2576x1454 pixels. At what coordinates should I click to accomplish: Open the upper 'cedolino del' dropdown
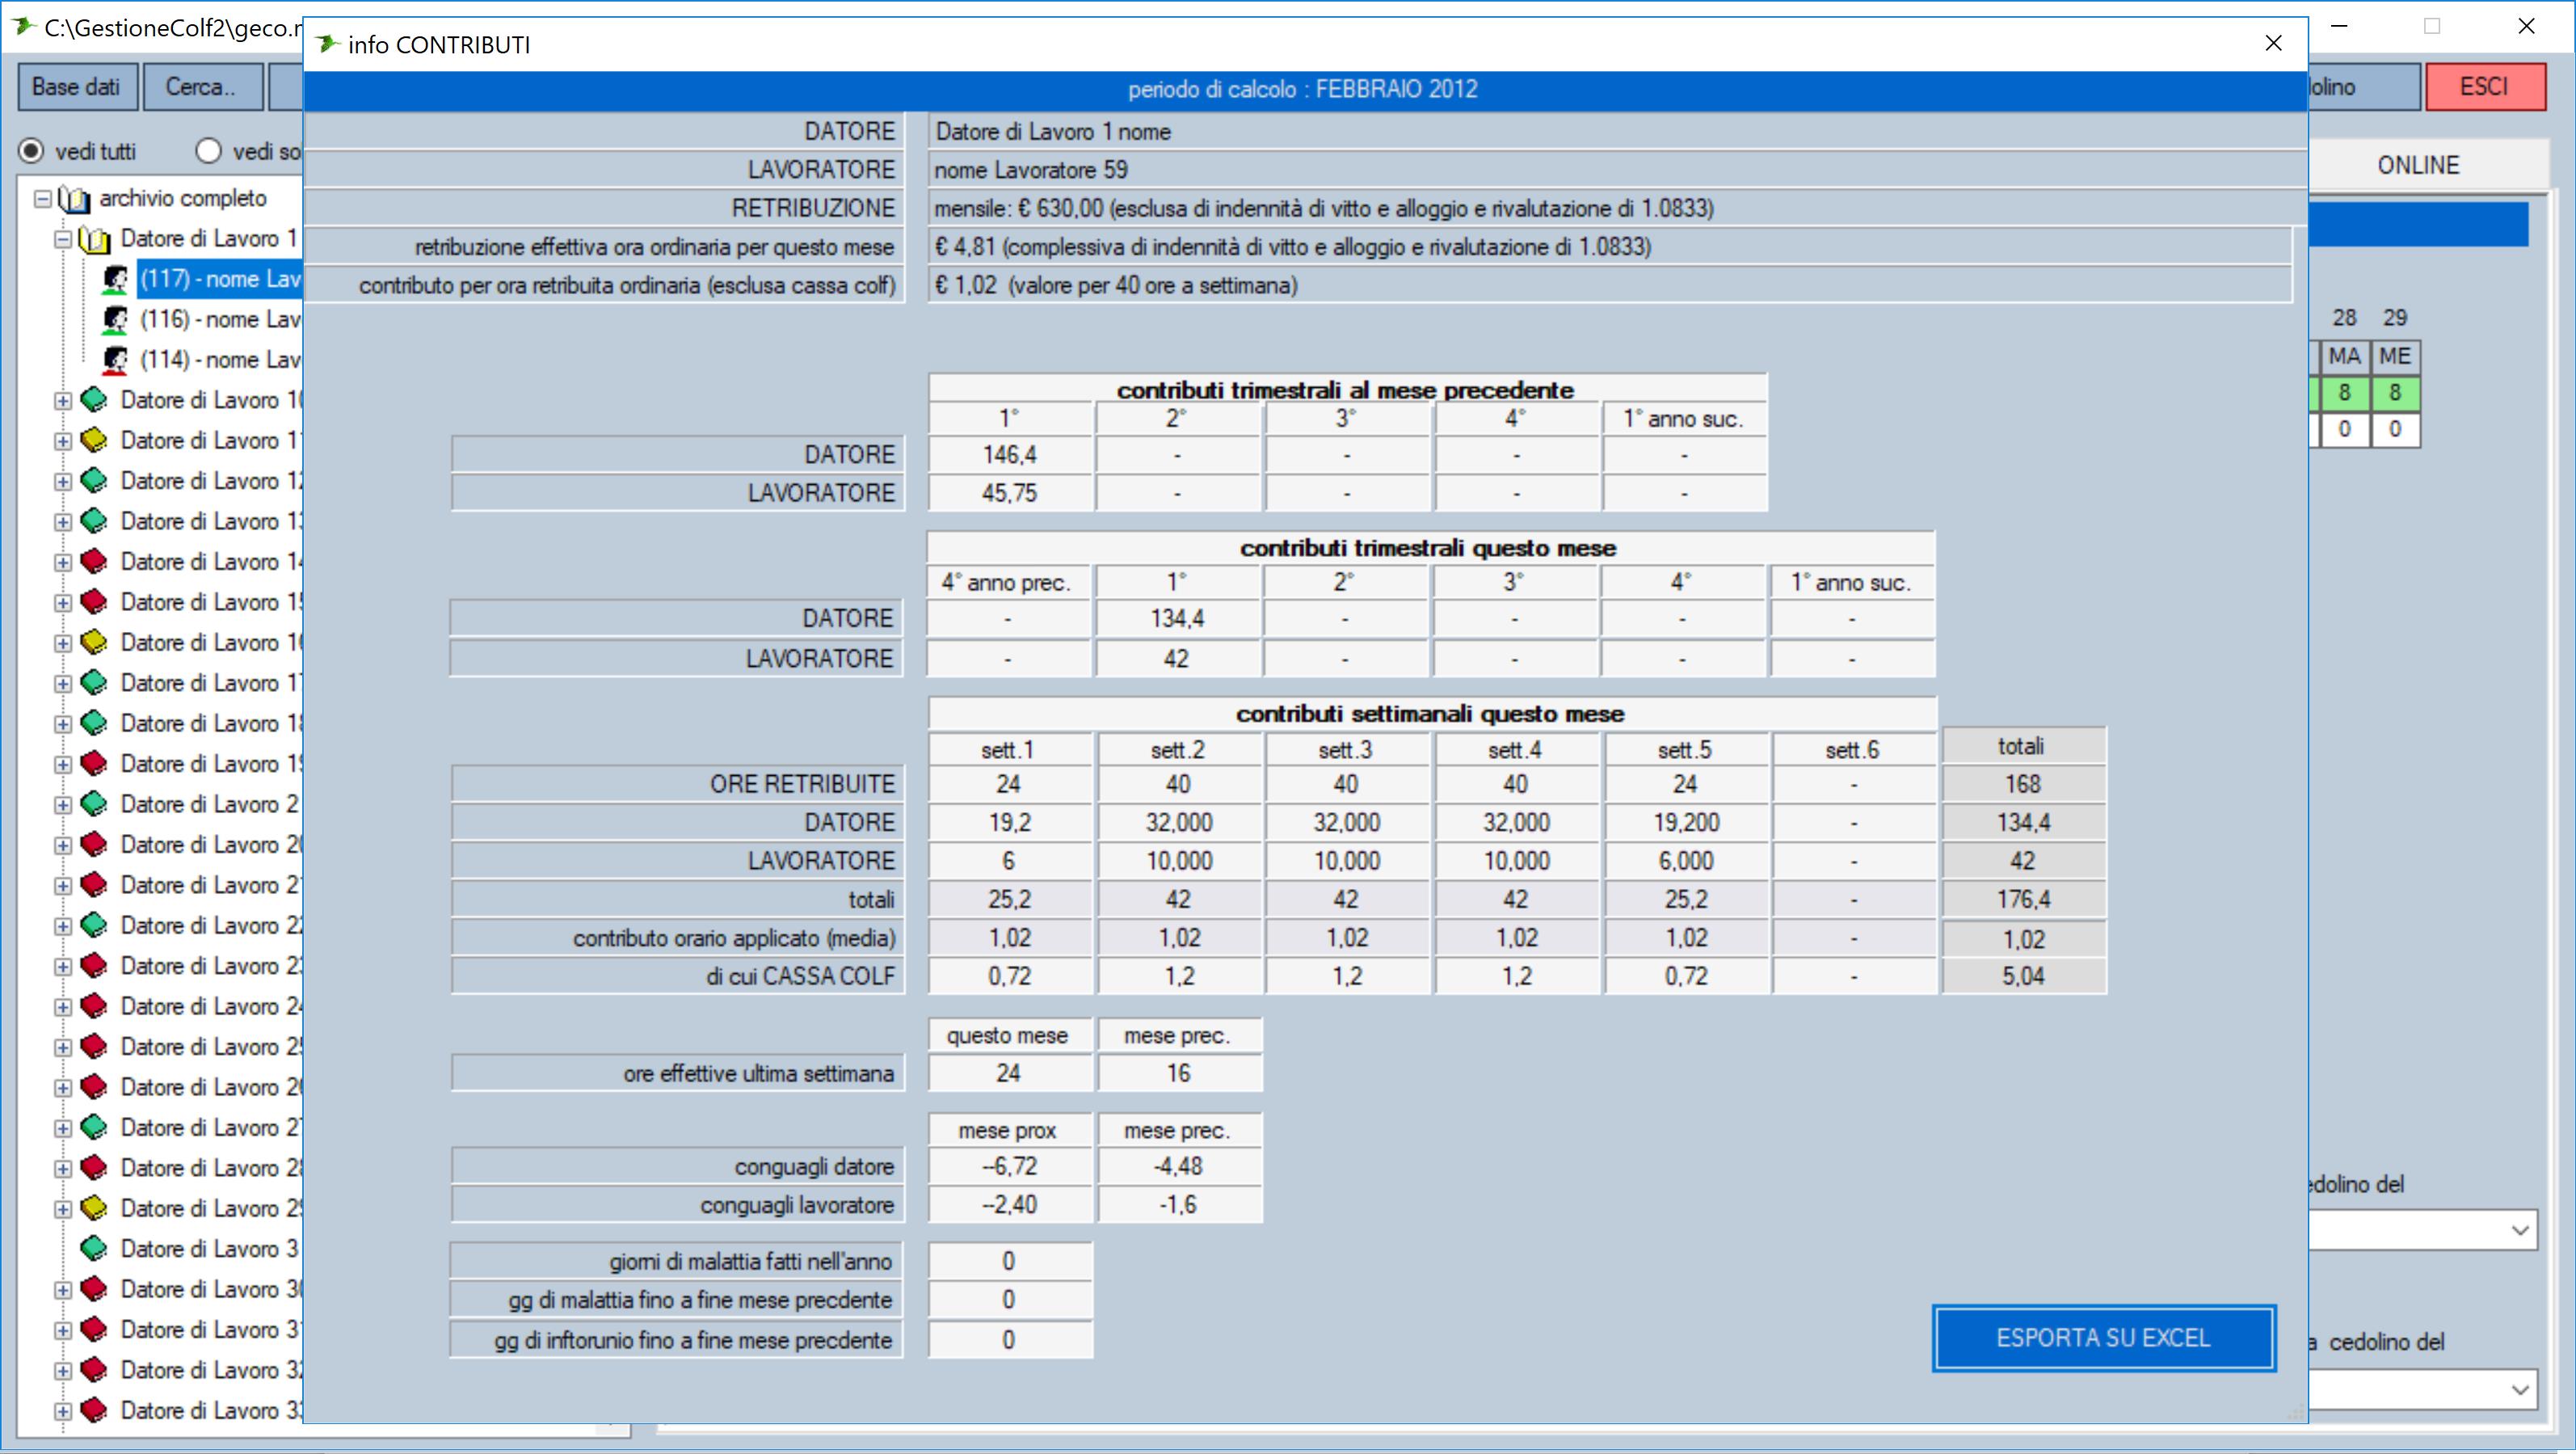tap(2520, 1231)
